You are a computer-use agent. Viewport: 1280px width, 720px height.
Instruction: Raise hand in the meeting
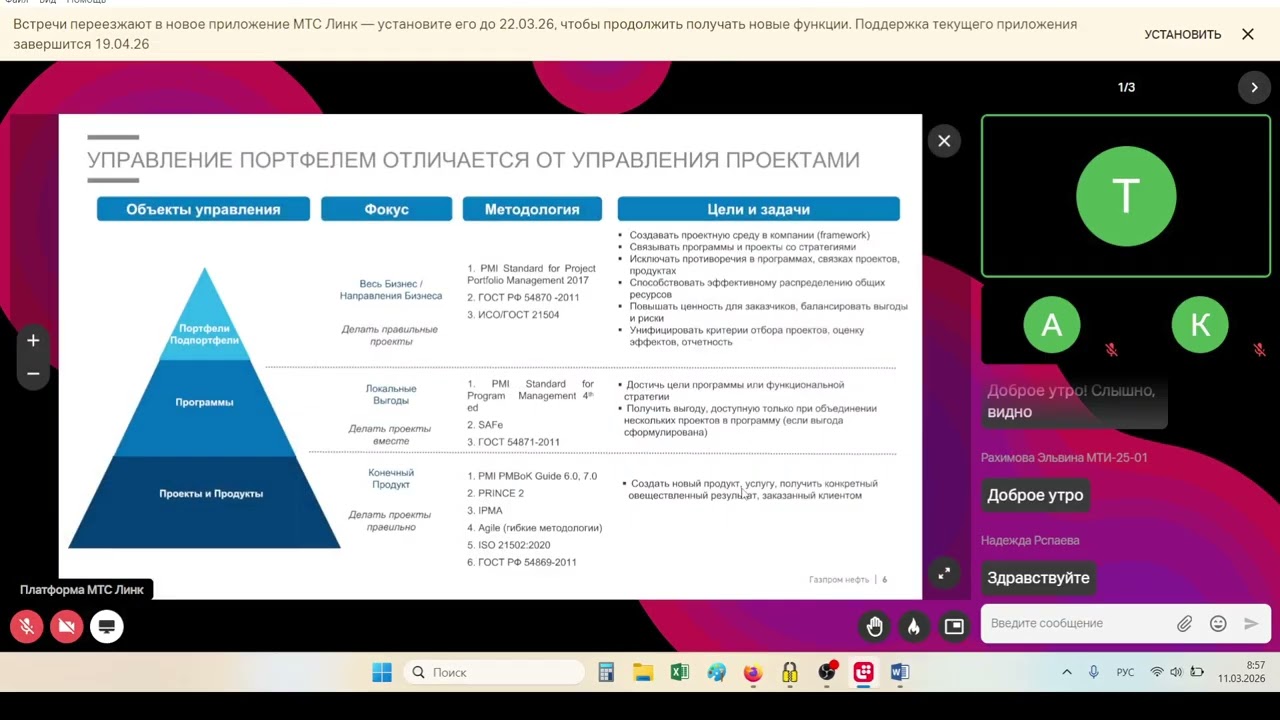(x=875, y=627)
